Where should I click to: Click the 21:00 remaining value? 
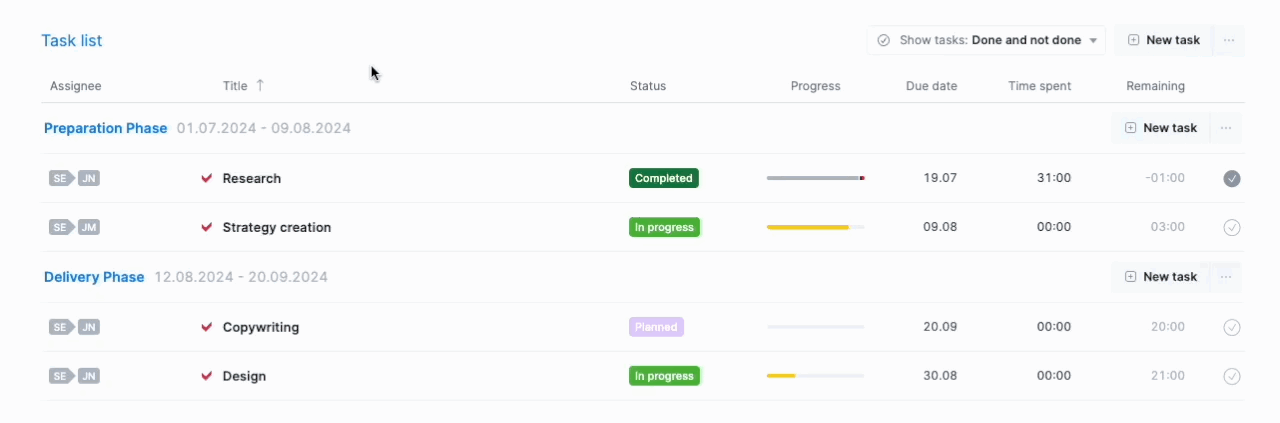click(x=1168, y=376)
